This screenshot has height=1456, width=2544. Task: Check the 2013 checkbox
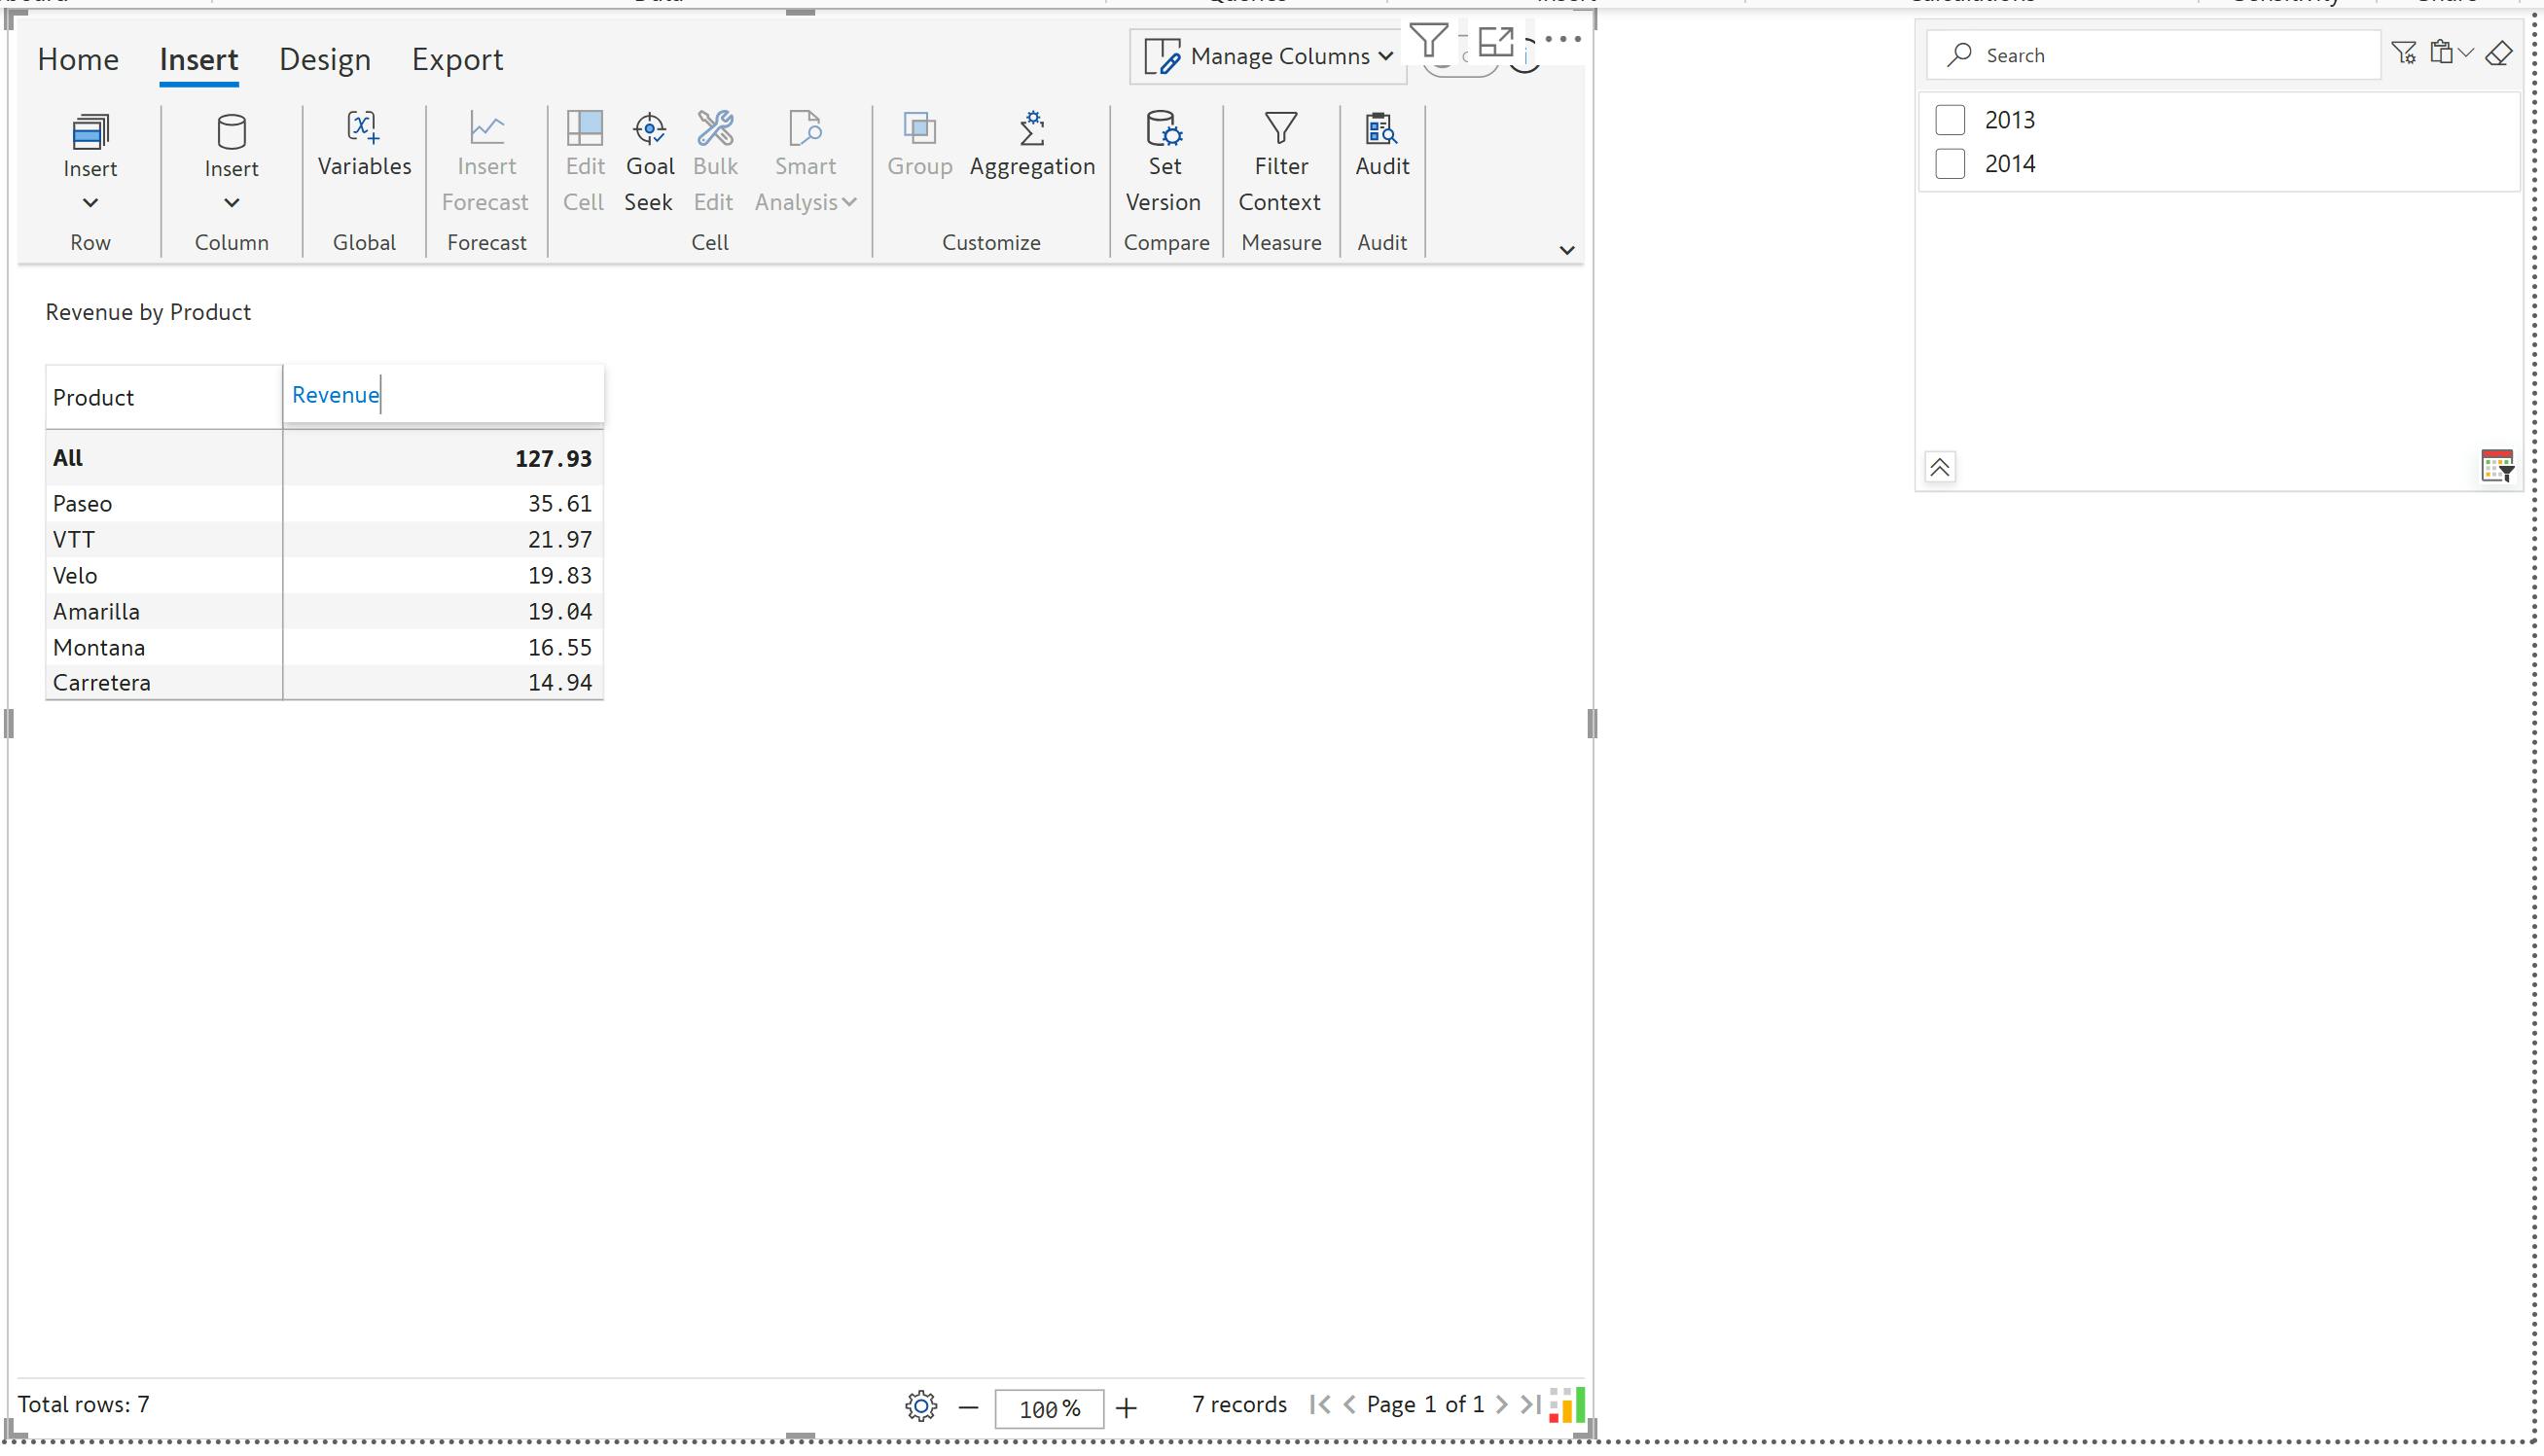click(x=1949, y=120)
